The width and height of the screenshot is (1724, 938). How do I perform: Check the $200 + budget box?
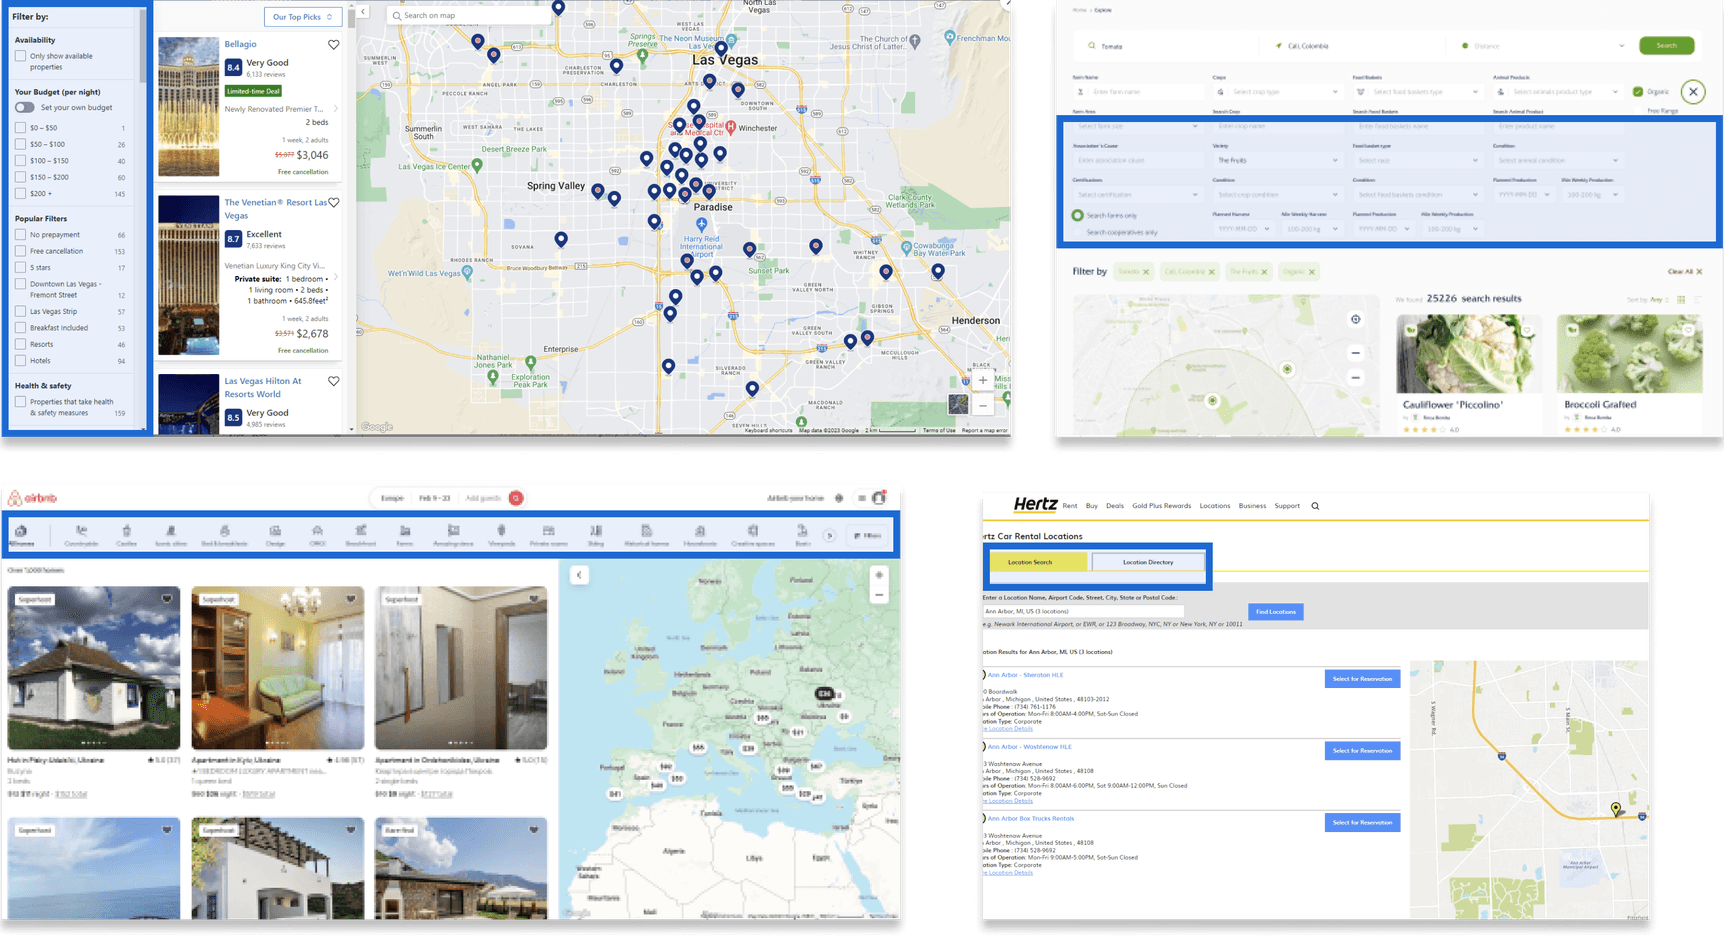[x=20, y=193]
